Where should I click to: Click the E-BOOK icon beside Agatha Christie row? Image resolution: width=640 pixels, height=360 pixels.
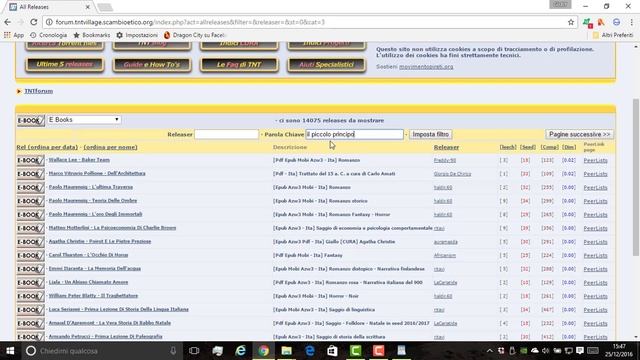coord(31,242)
